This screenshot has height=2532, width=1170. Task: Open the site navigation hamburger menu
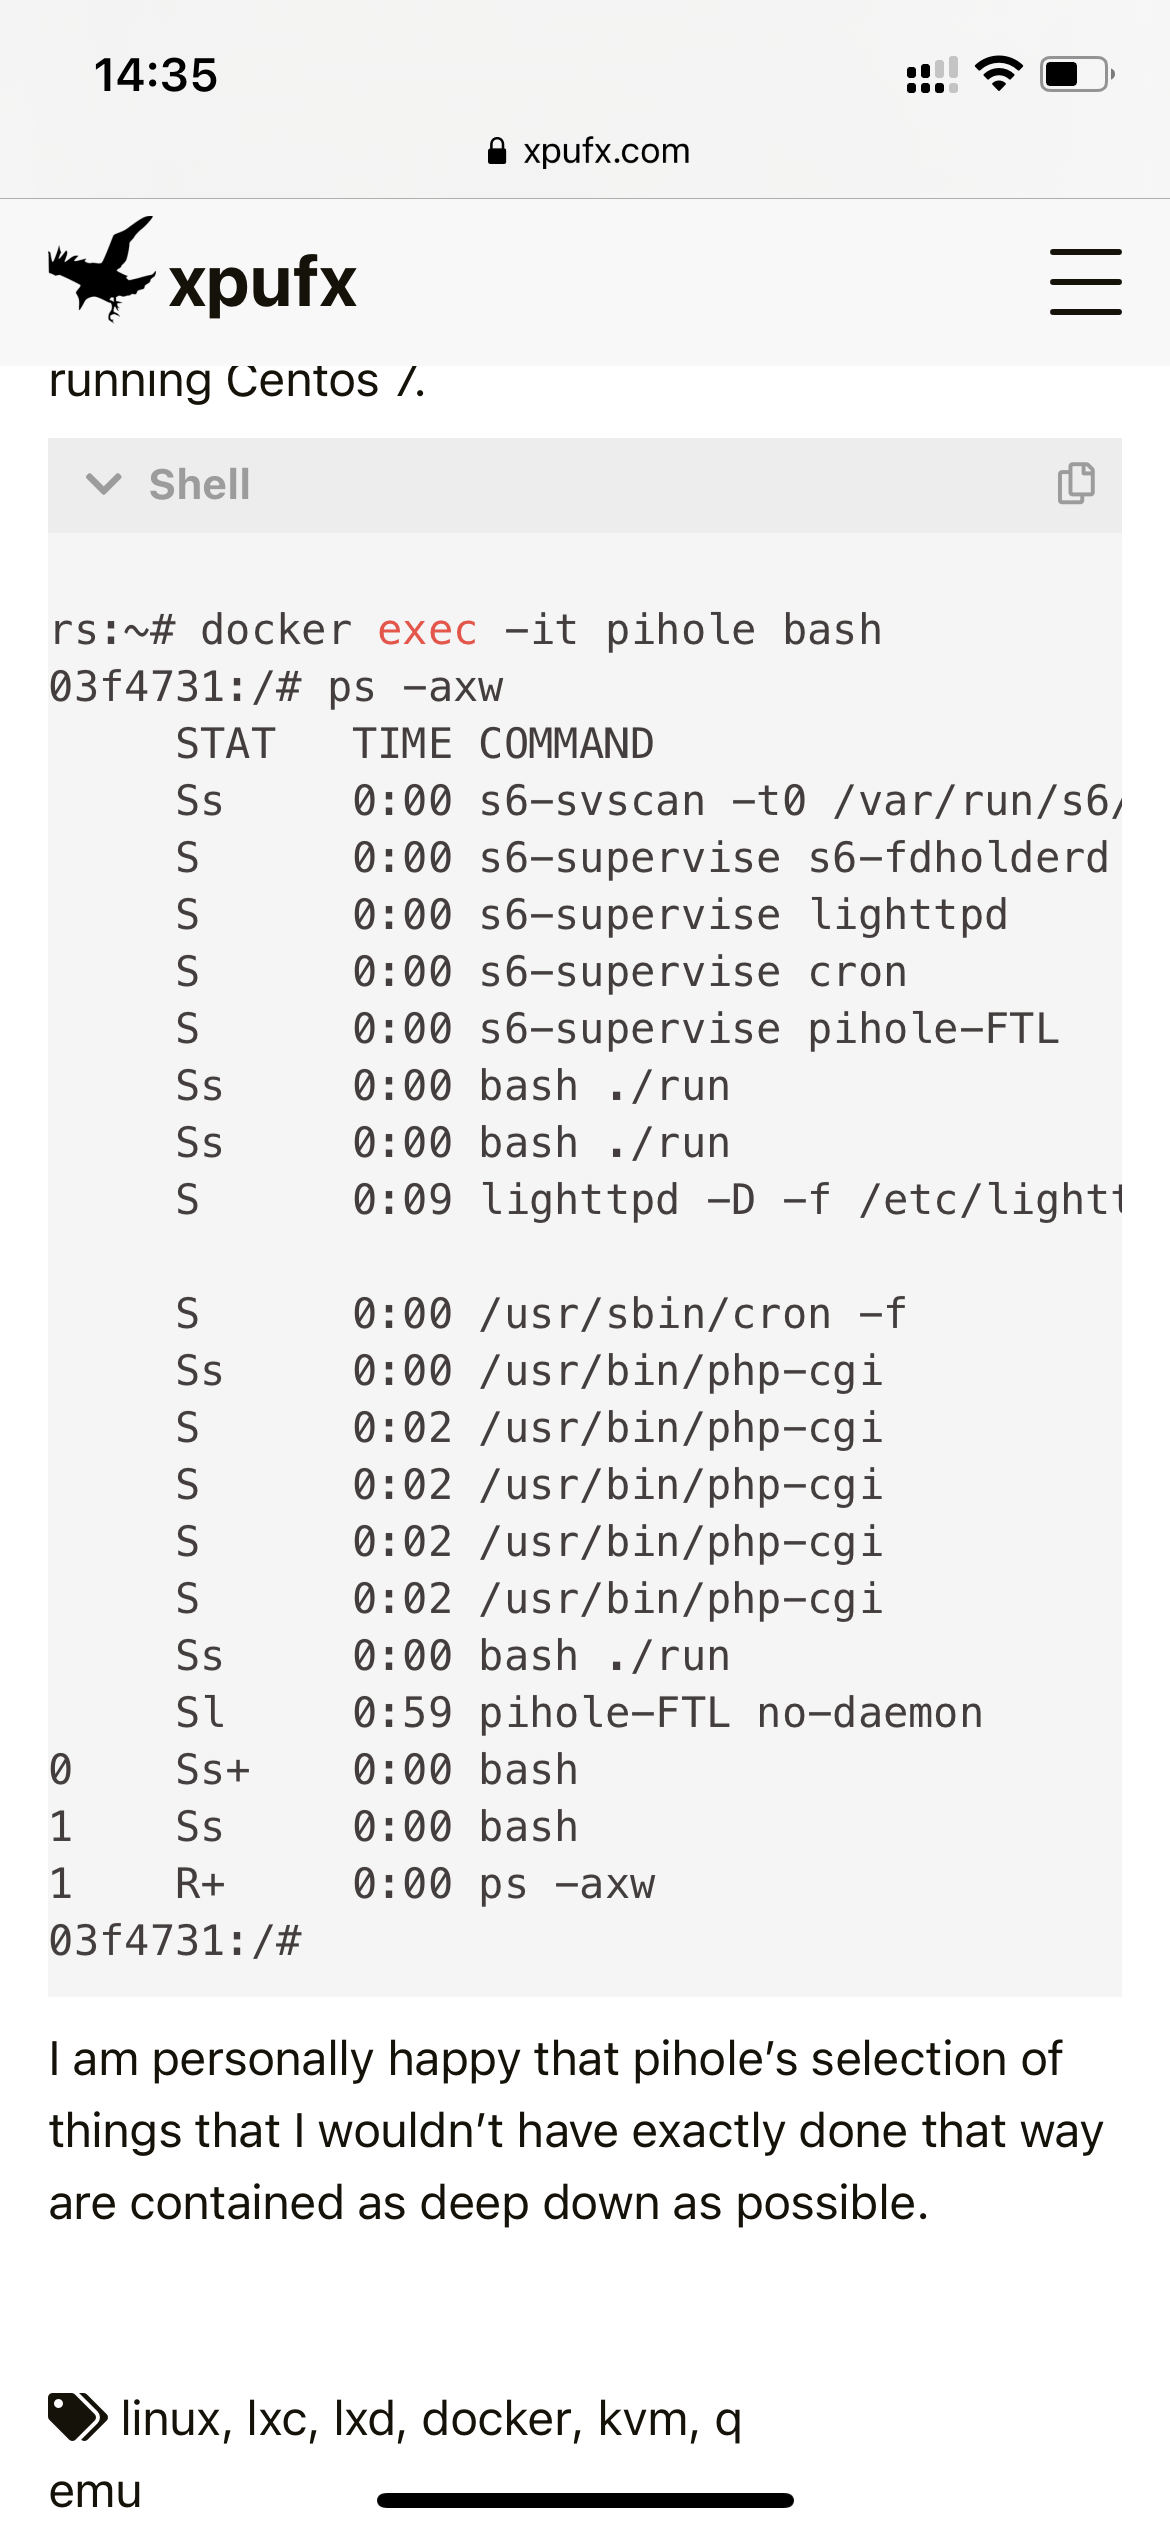coord(1086,281)
